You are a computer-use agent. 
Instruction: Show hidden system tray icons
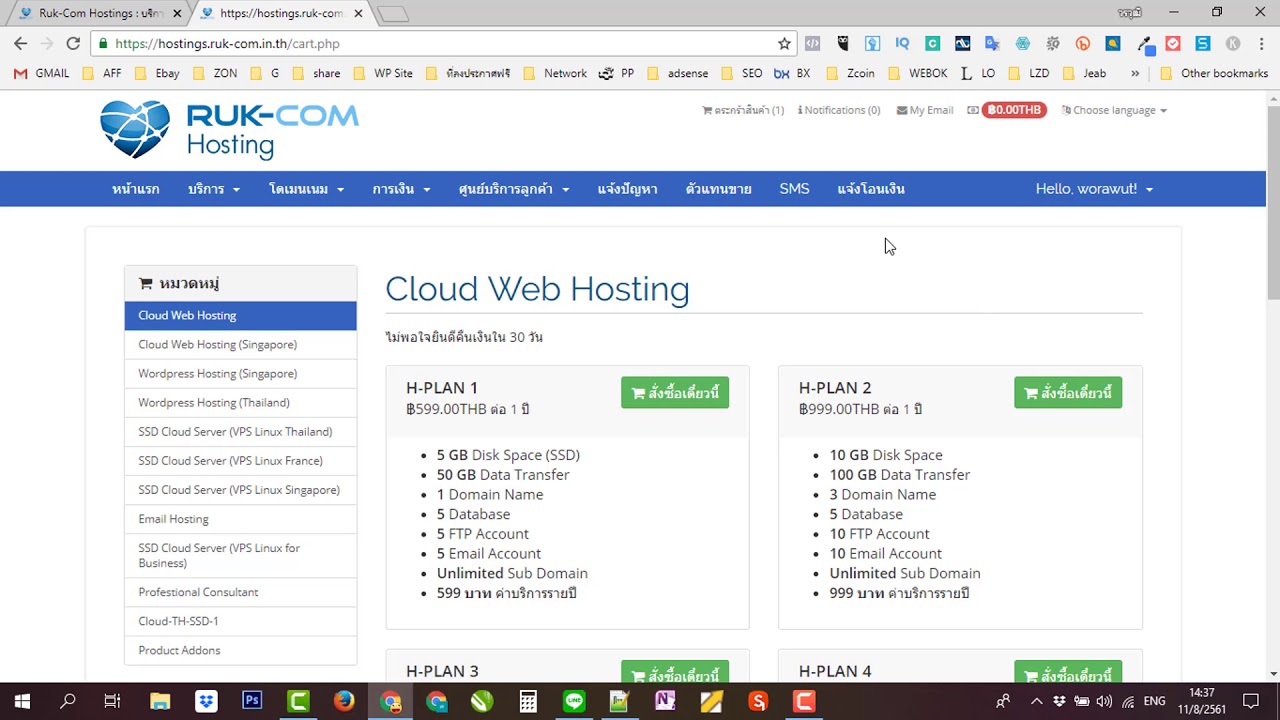point(1036,702)
